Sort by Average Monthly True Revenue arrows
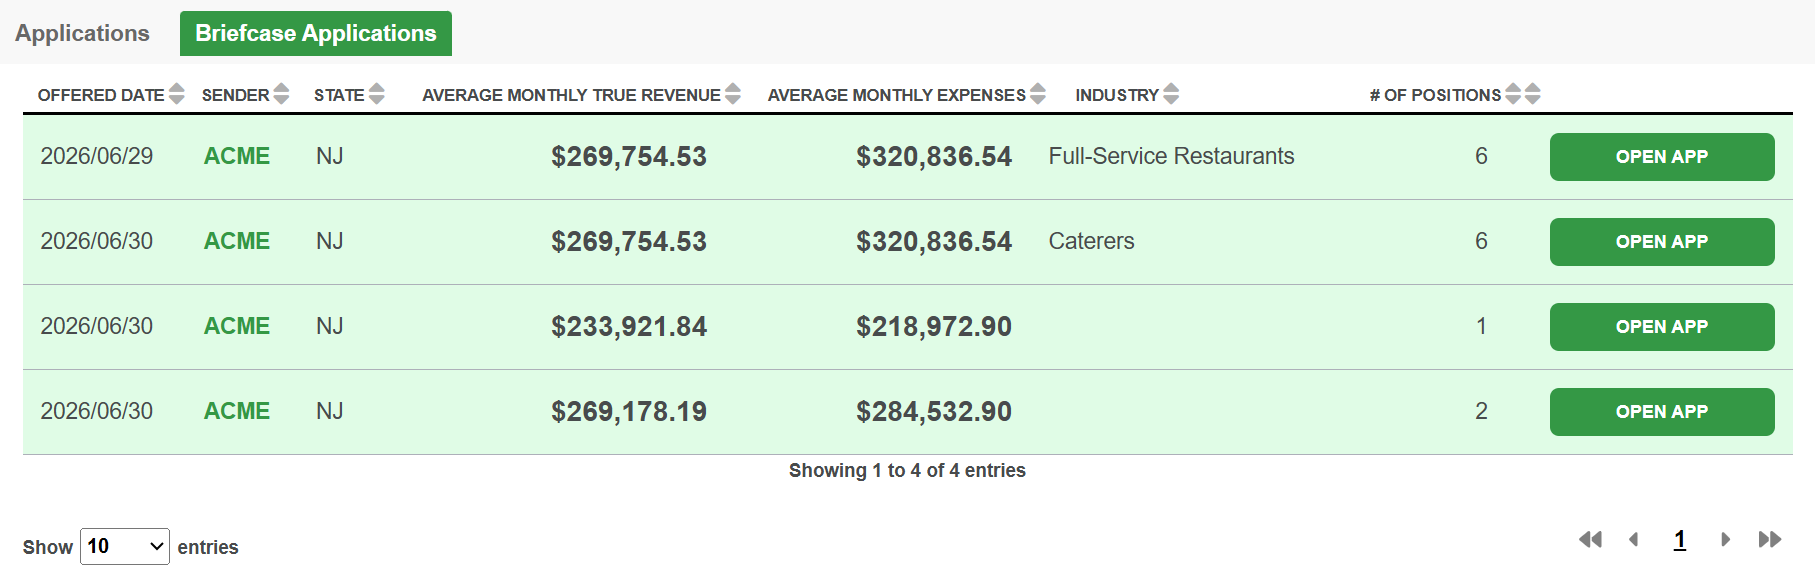Screen dimensions: 1815x588 733,94
